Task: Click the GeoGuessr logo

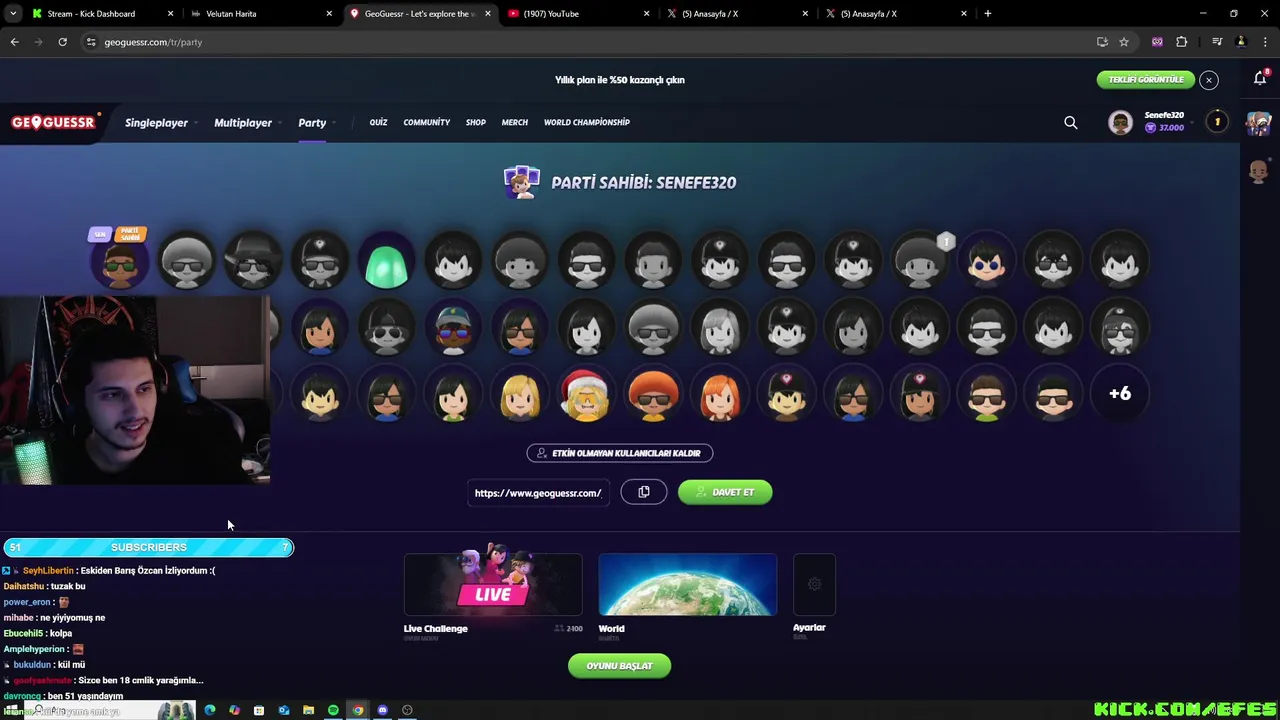Action: (x=53, y=122)
